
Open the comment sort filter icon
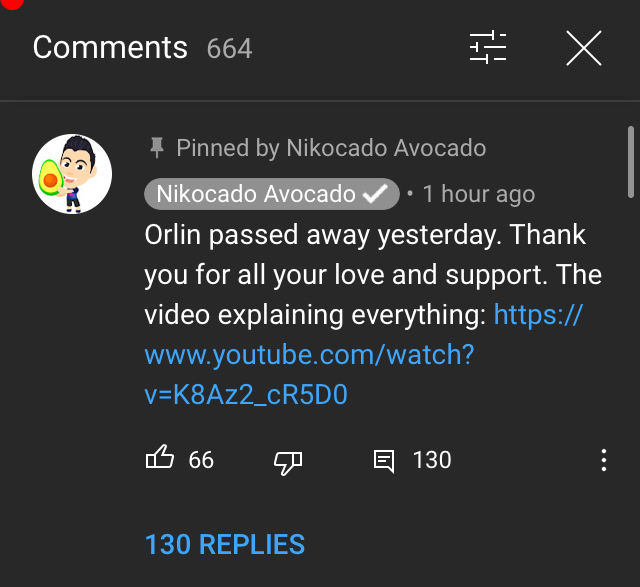[x=488, y=47]
